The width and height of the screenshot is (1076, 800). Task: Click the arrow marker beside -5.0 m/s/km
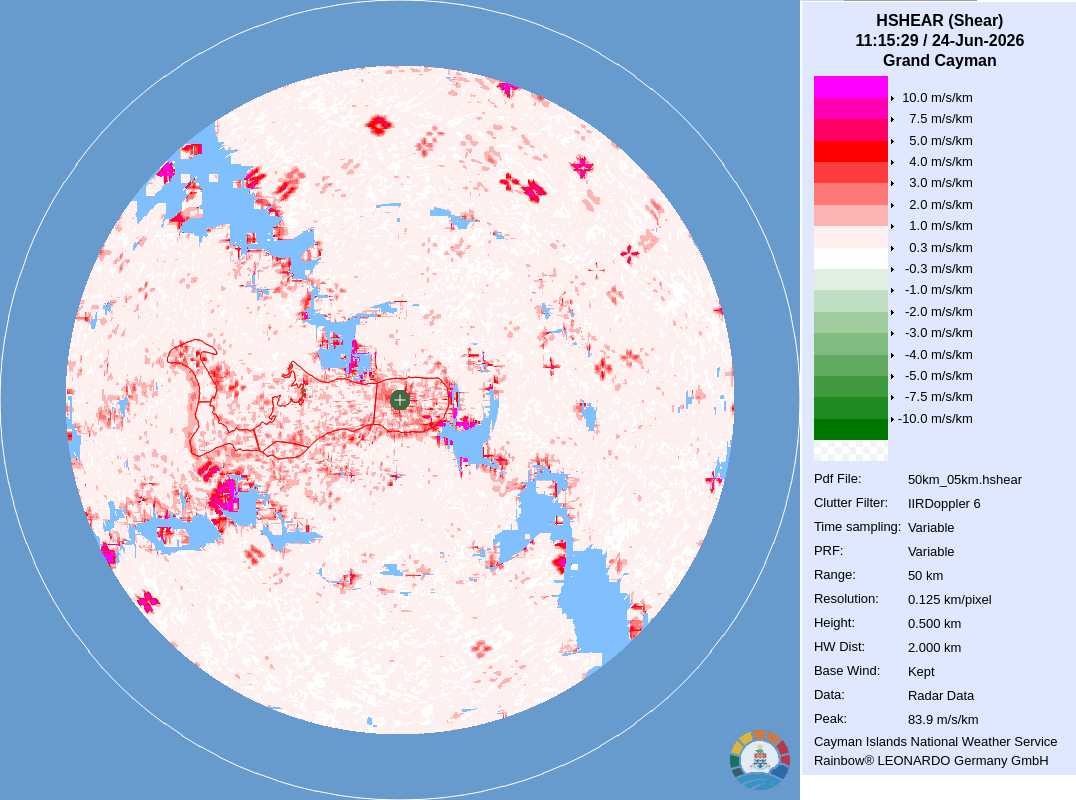coord(892,376)
